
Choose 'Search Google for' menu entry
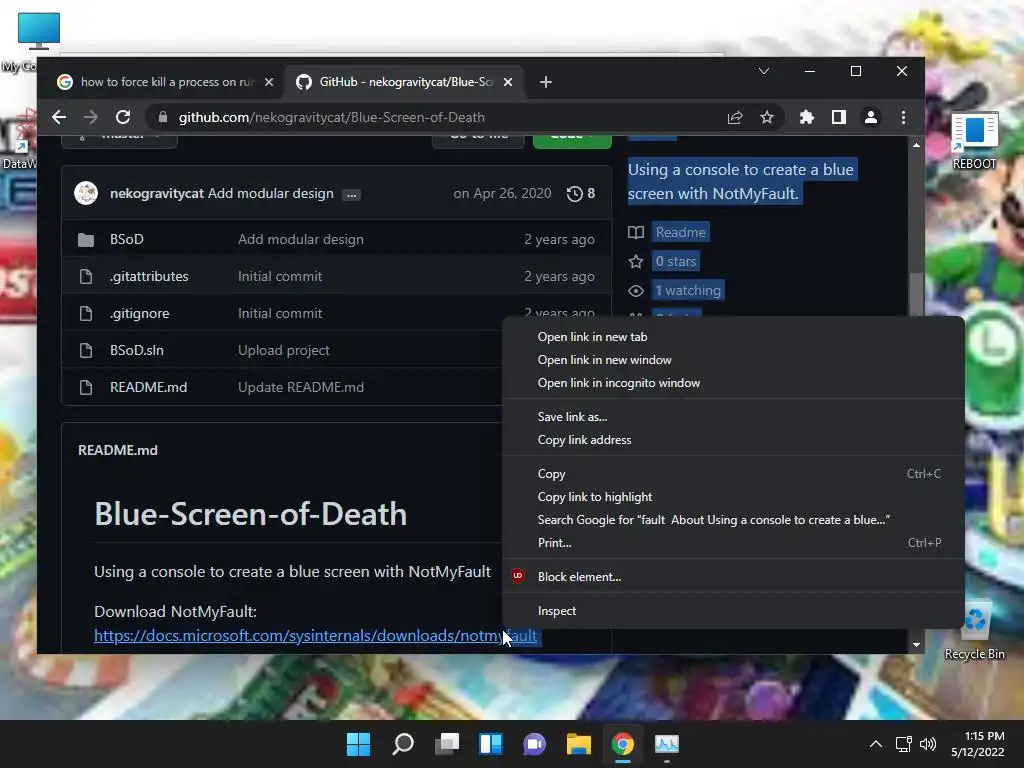733,520
